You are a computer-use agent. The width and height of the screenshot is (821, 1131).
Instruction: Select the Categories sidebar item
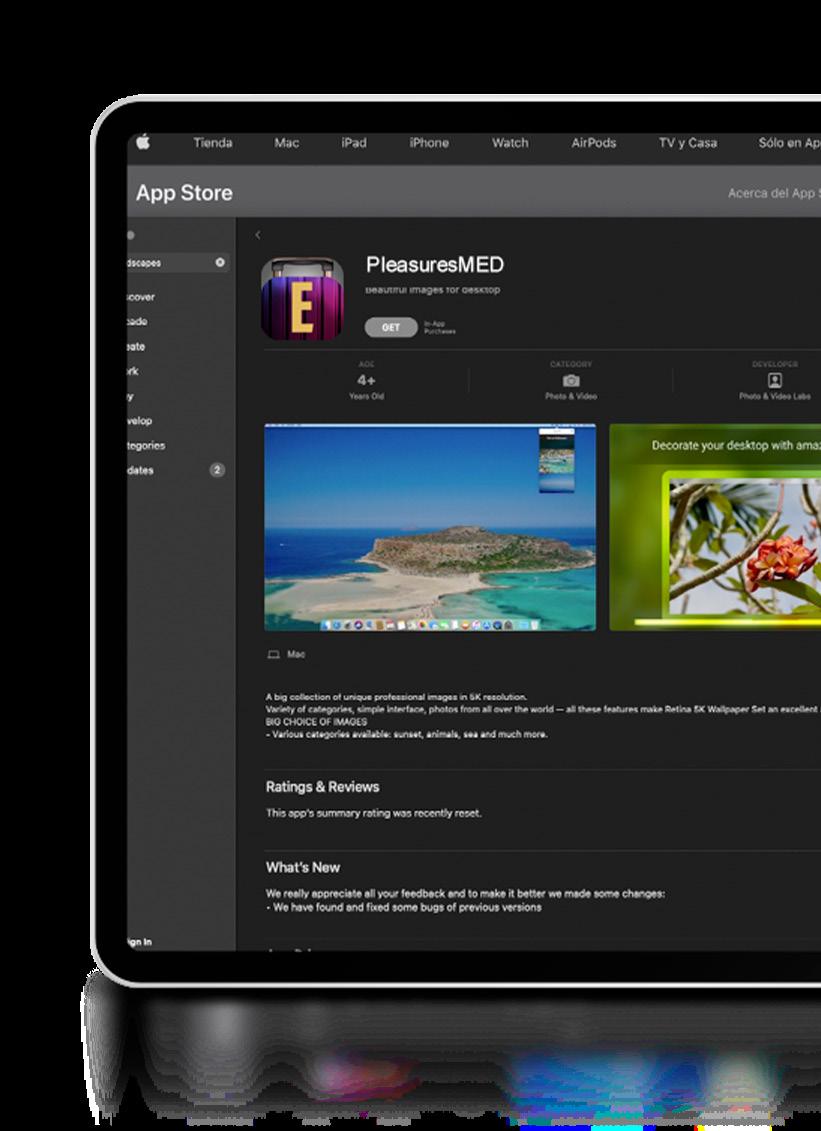point(146,446)
